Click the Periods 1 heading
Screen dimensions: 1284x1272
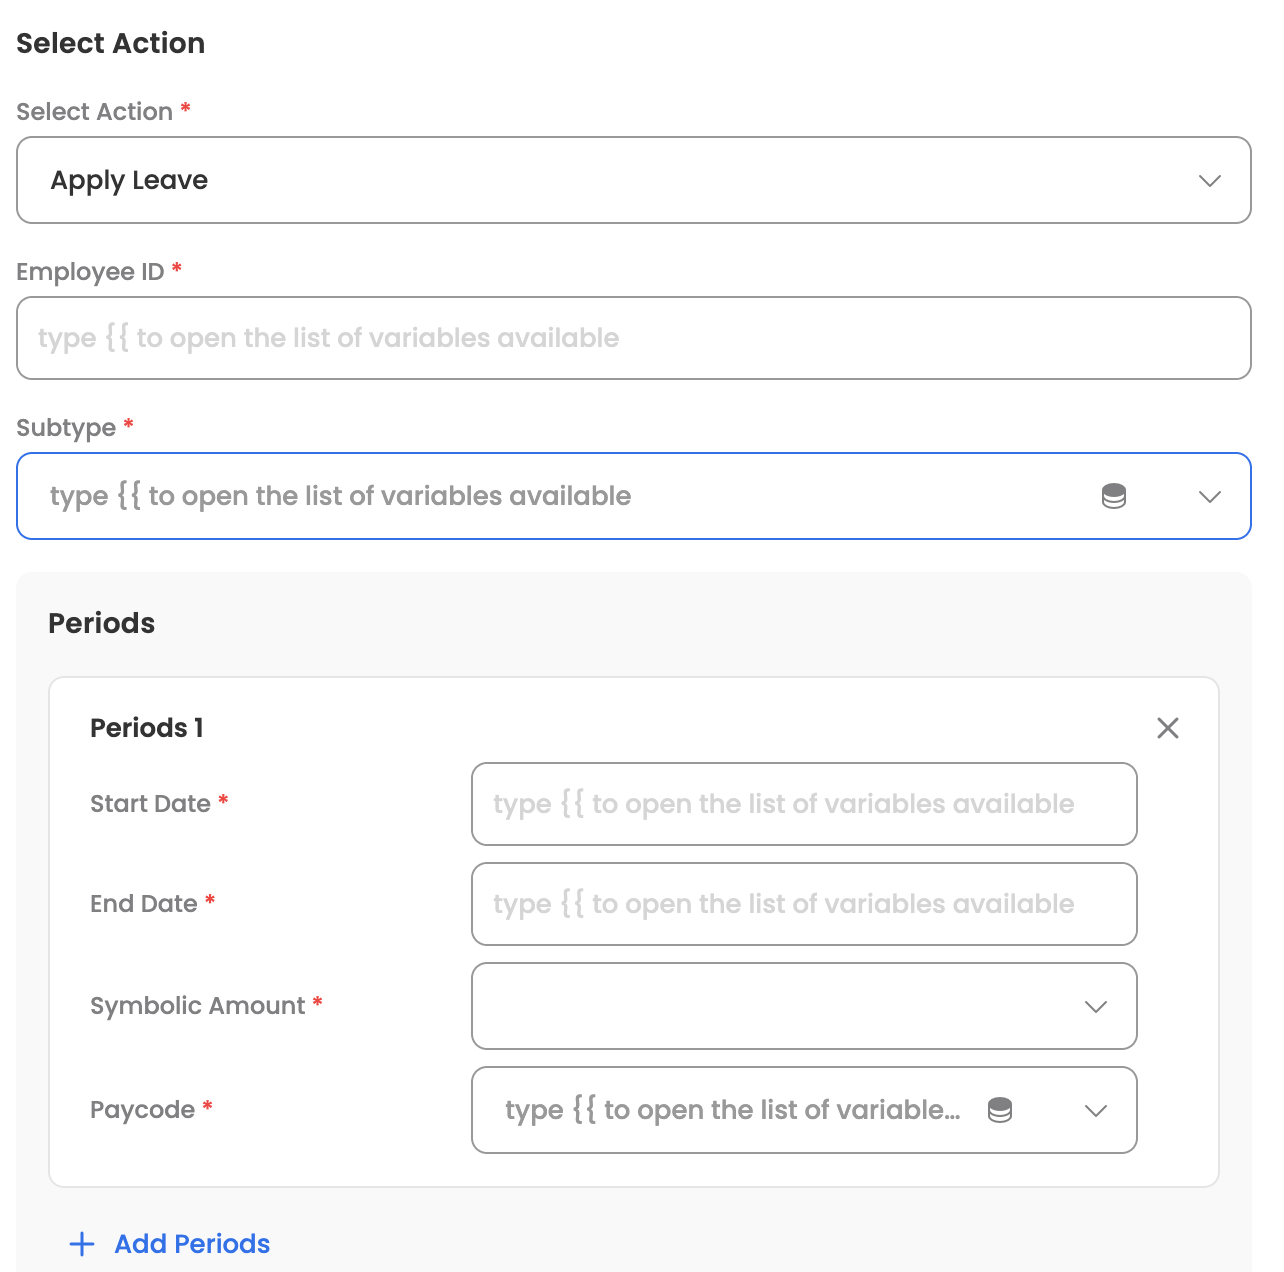point(147,728)
